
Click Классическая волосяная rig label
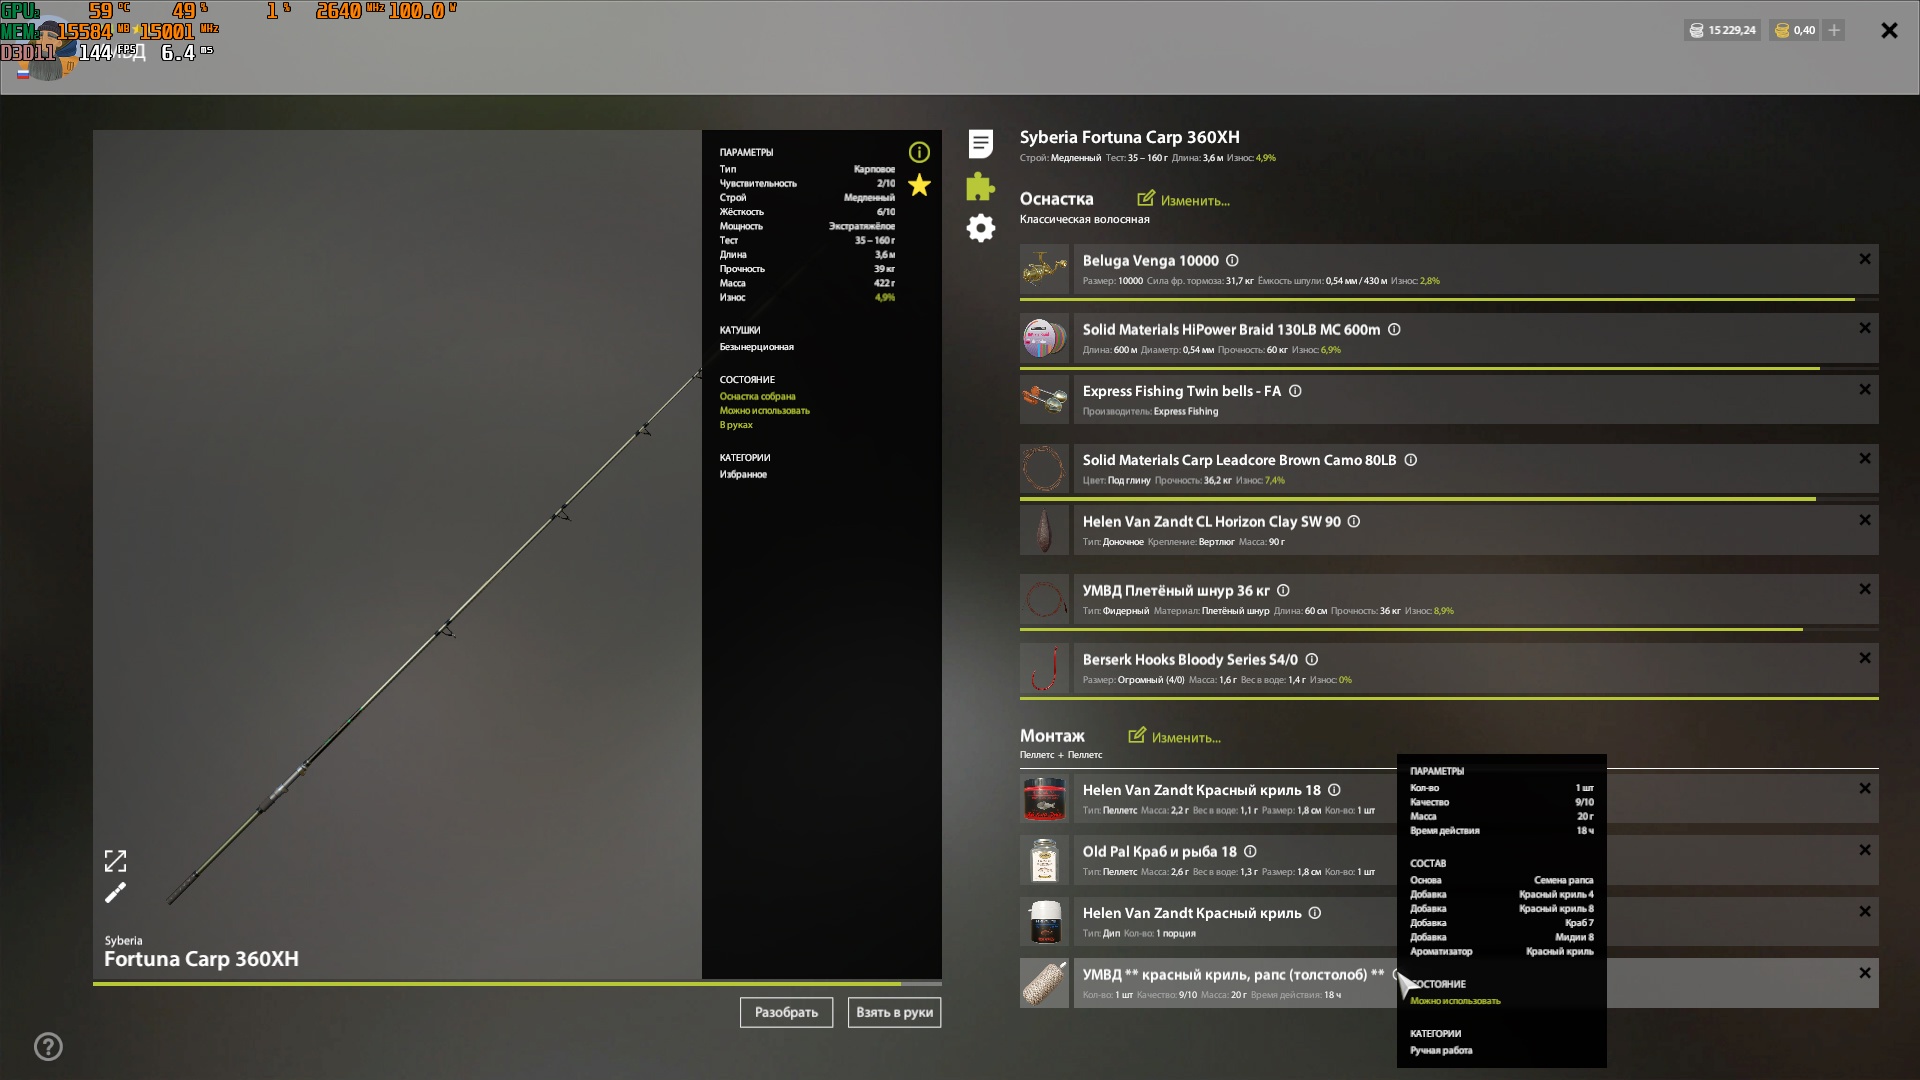pos(1085,219)
